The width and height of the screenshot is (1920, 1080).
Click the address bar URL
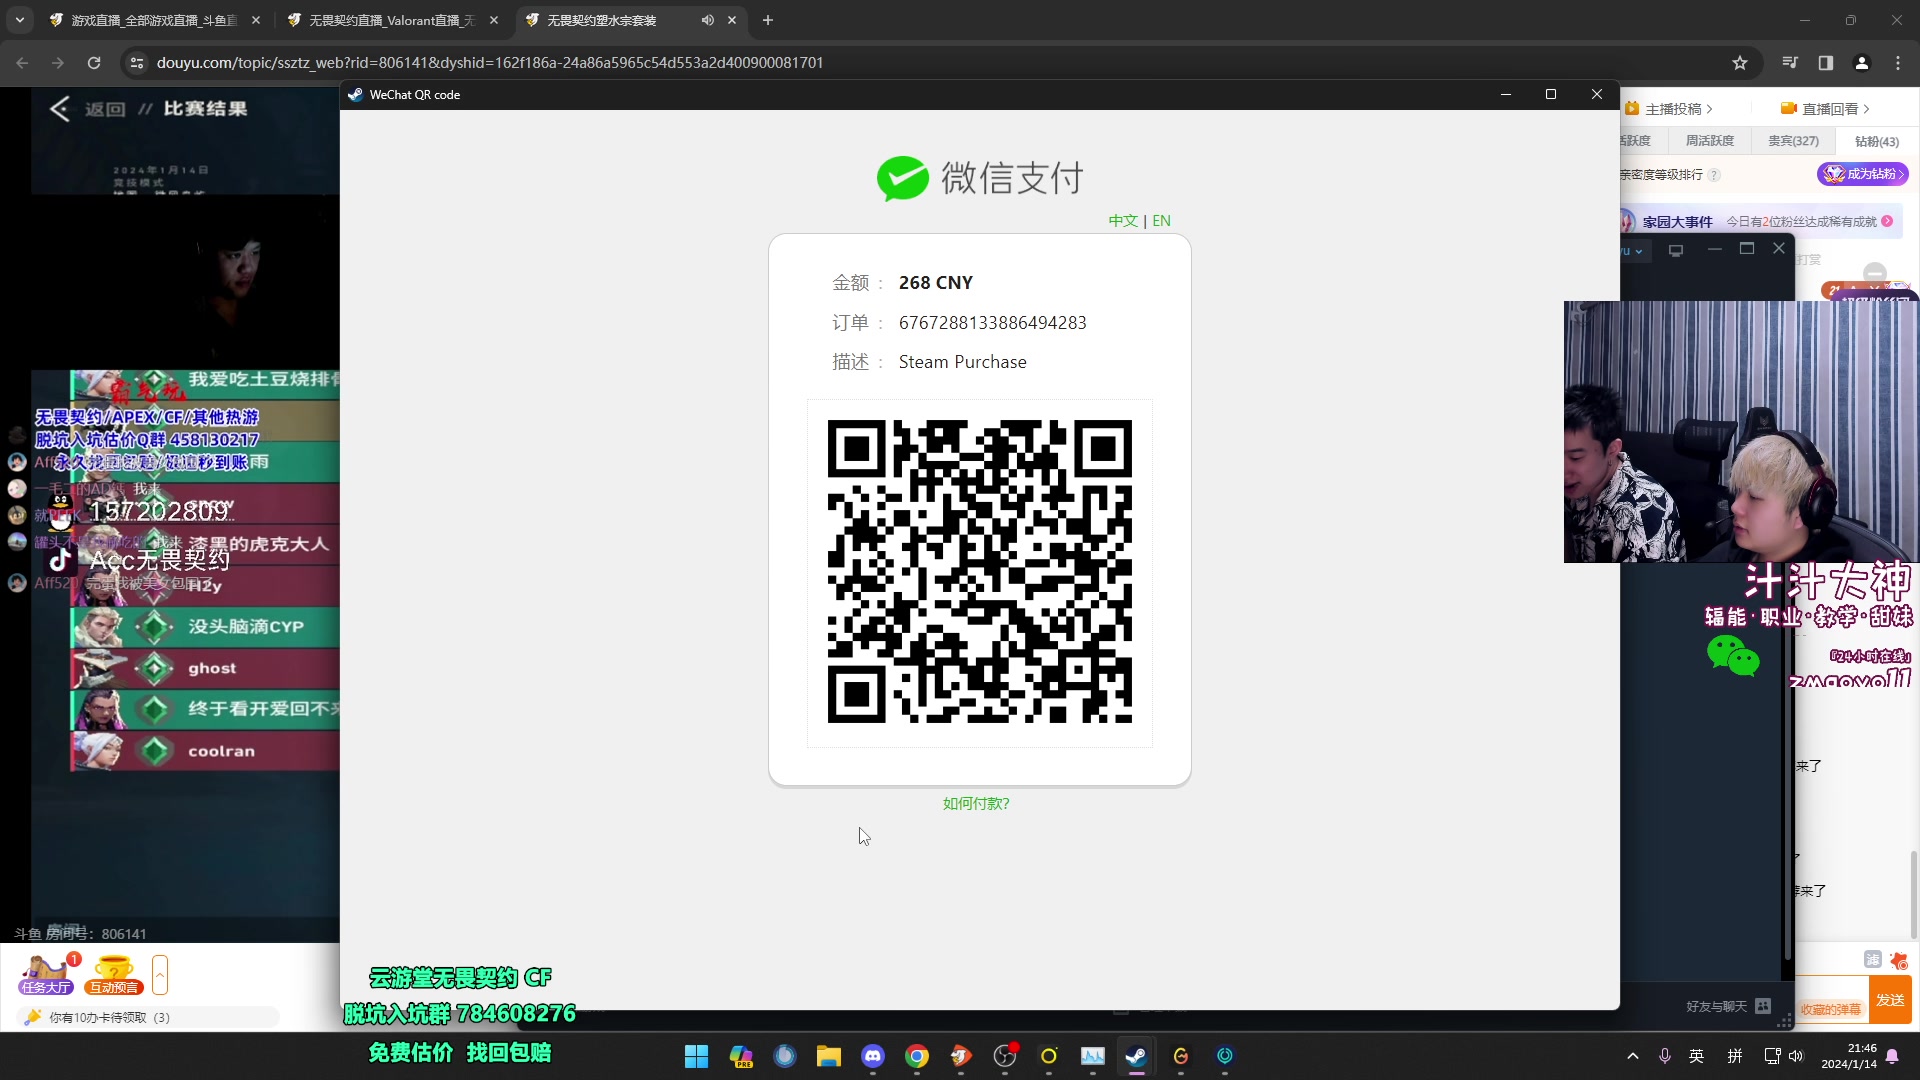pos(490,62)
